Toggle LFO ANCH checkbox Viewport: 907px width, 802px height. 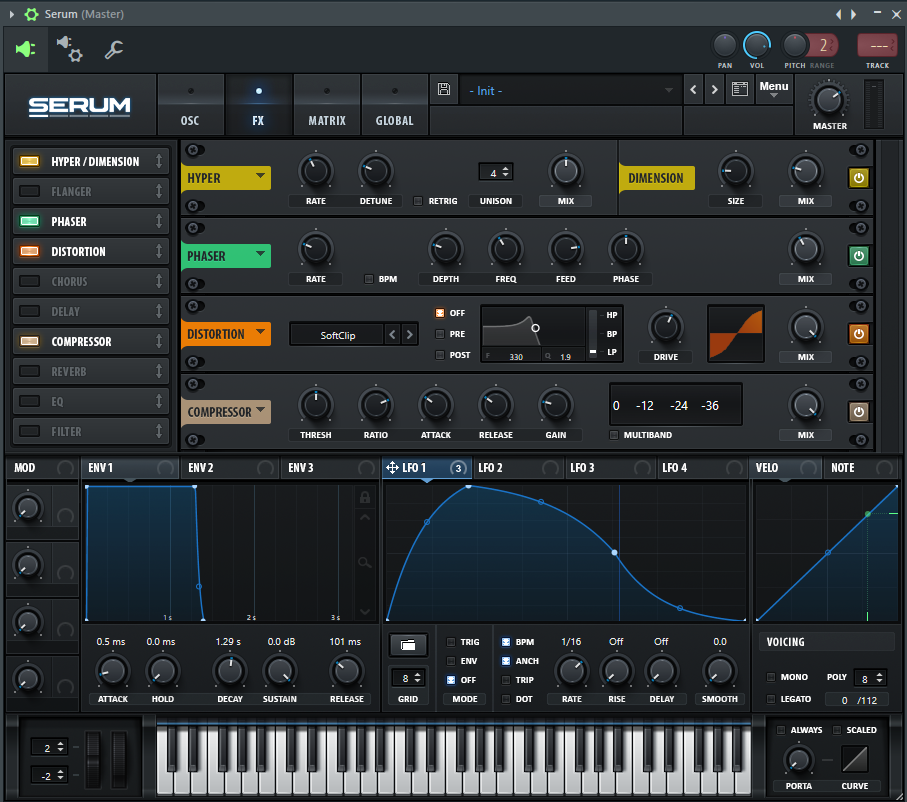pos(506,661)
